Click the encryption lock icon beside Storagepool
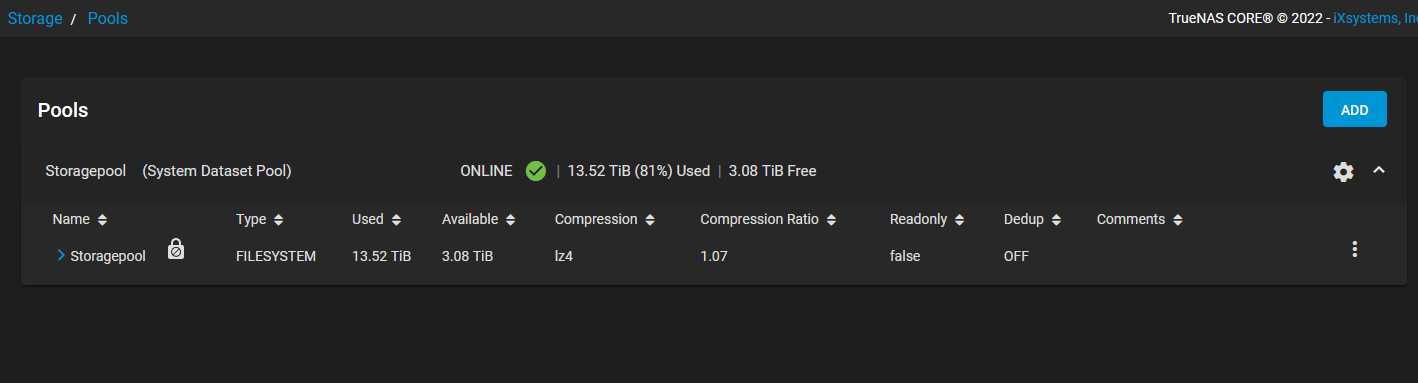This screenshot has height=383, width=1418. pyautogui.click(x=175, y=249)
